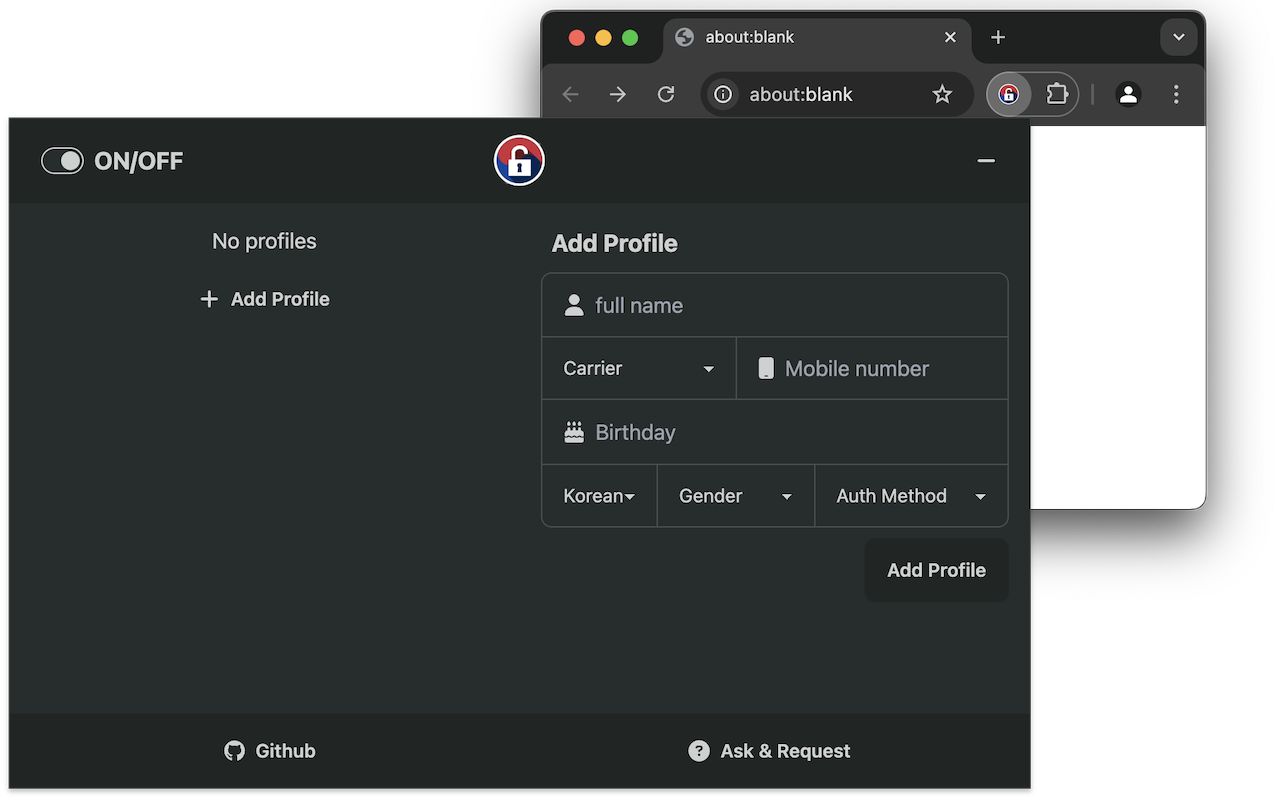Click the Github octocat icon

pos(234,751)
